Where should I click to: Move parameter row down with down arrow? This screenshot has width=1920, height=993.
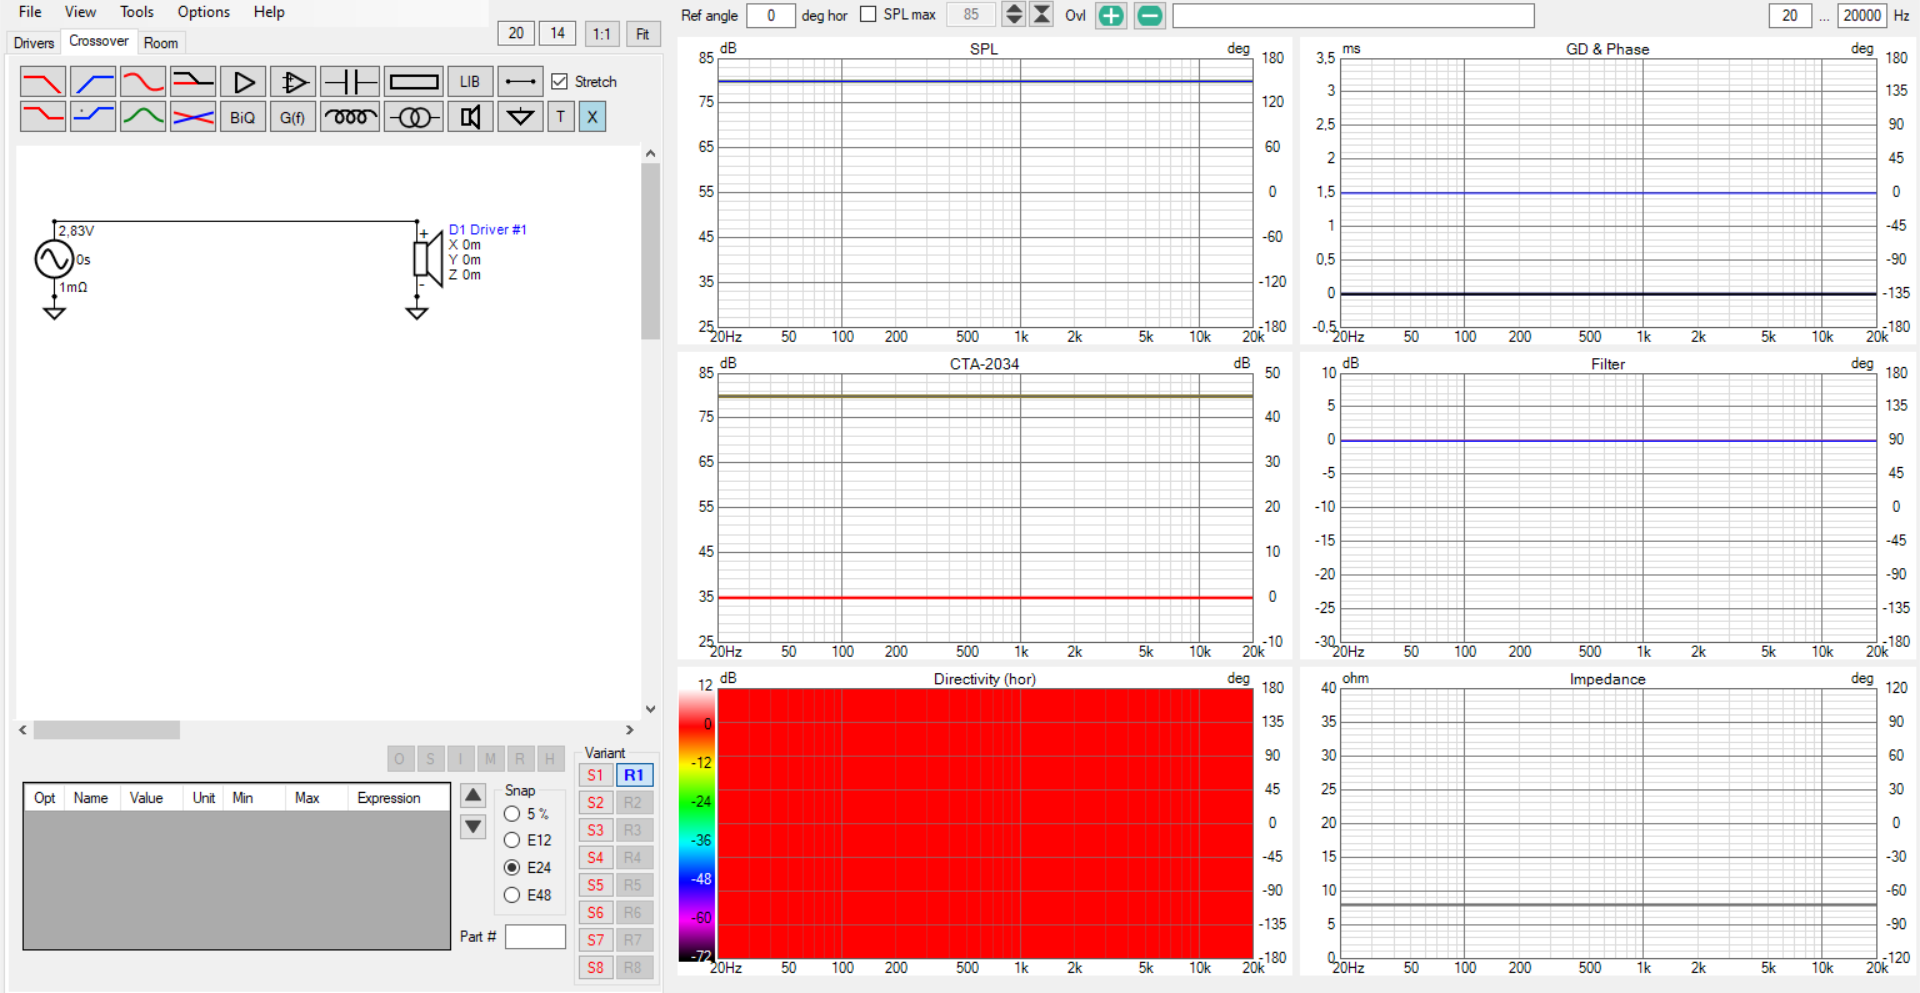coord(473,827)
